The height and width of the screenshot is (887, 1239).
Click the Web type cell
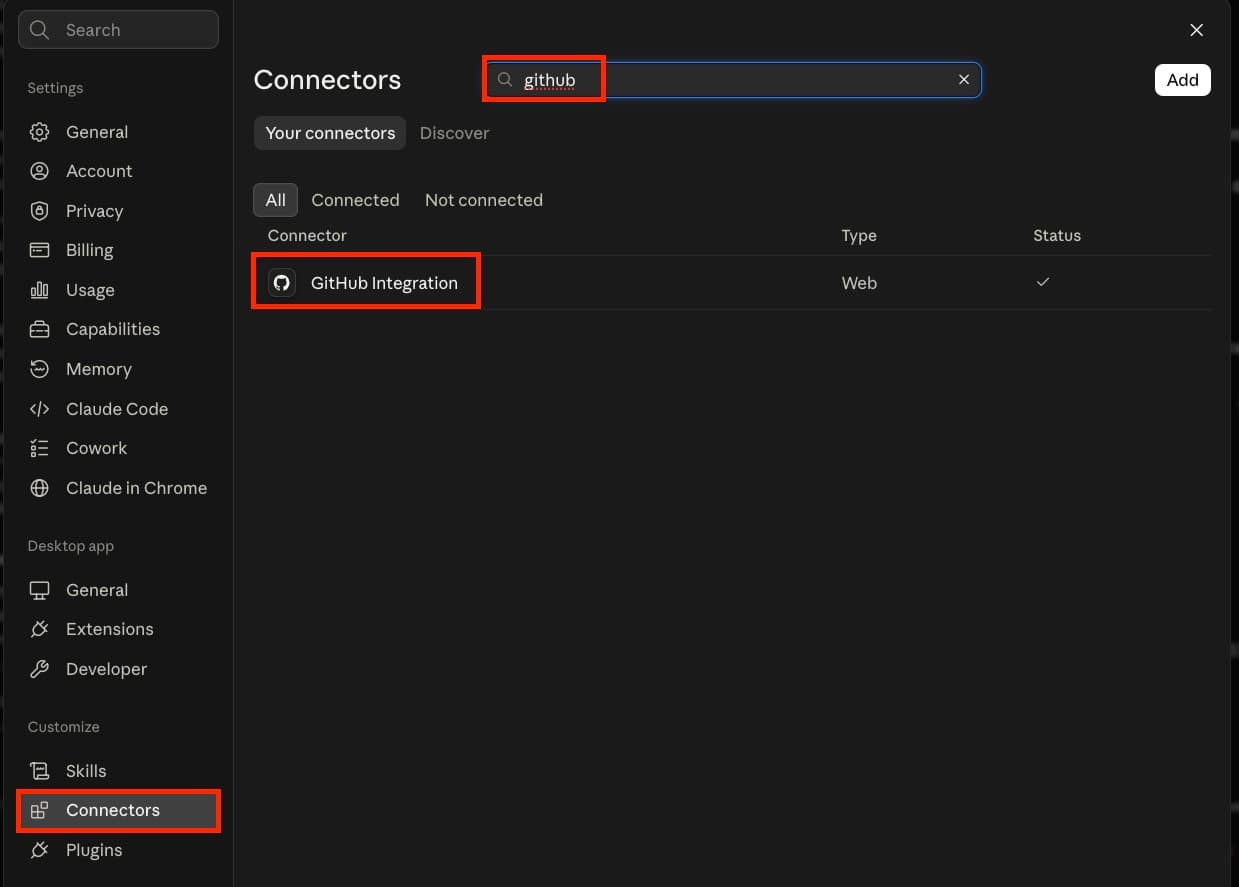point(859,283)
